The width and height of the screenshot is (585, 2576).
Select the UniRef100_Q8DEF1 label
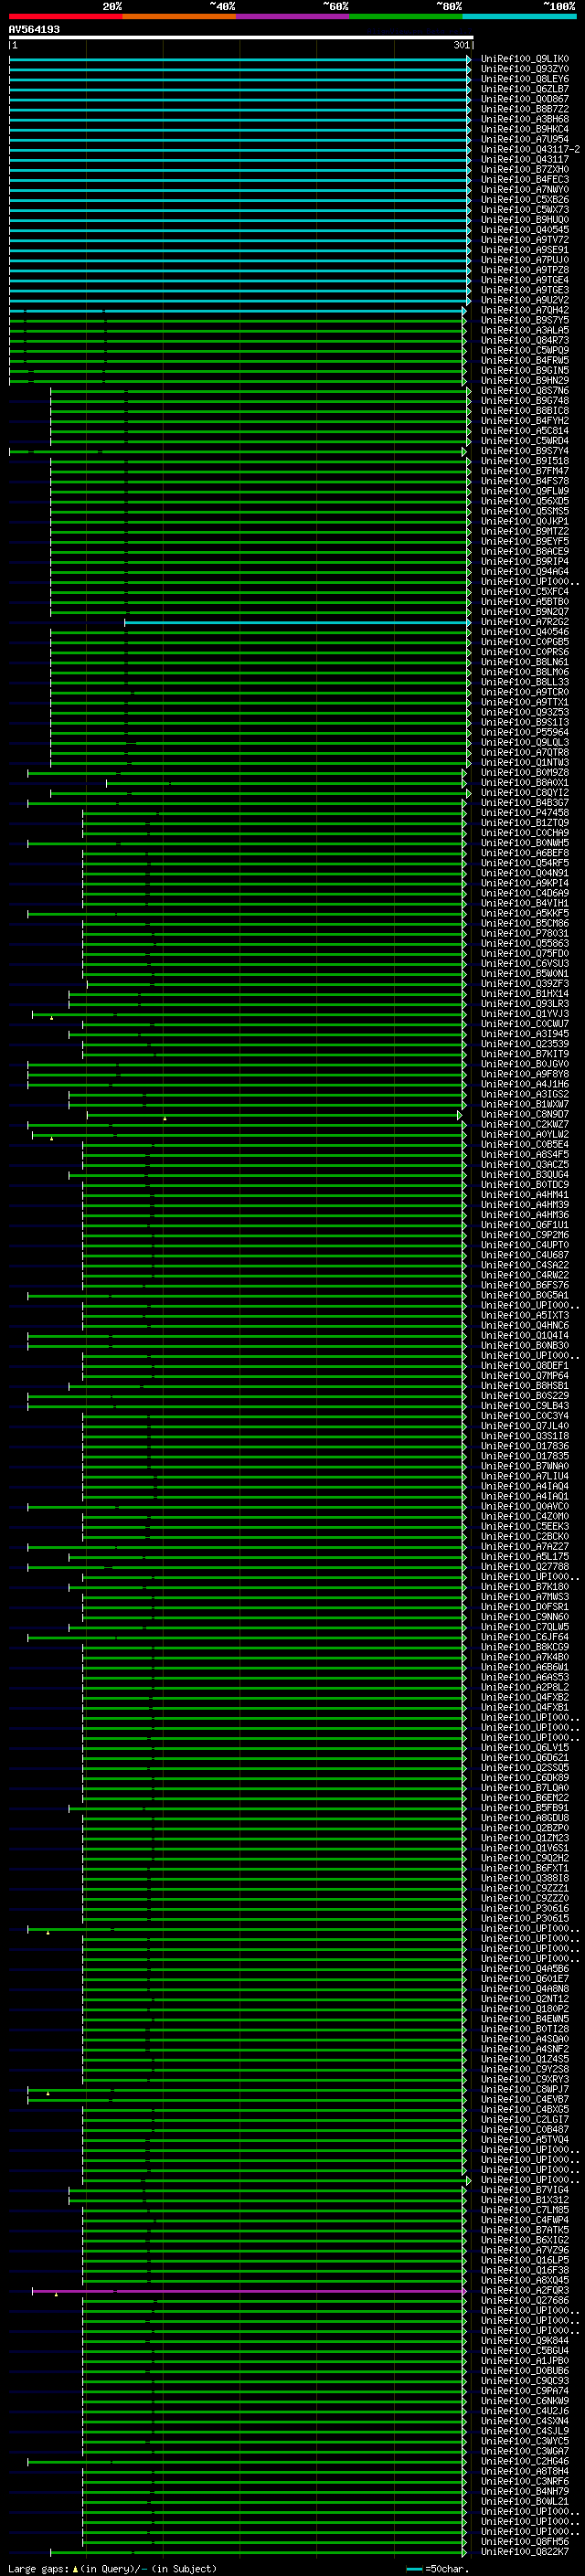click(x=524, y=1365)
